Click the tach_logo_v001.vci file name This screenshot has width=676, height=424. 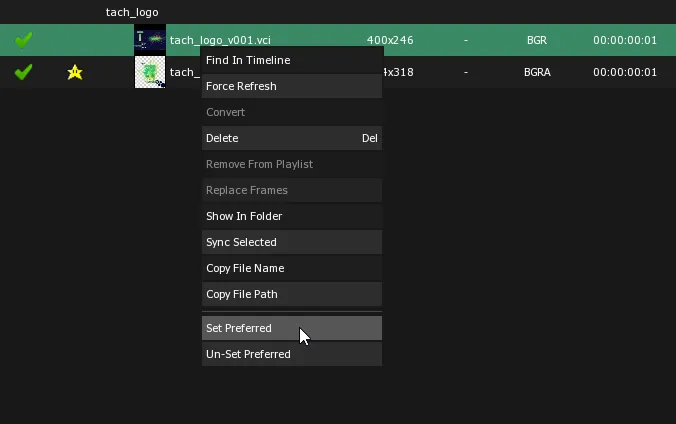(220, 40)
